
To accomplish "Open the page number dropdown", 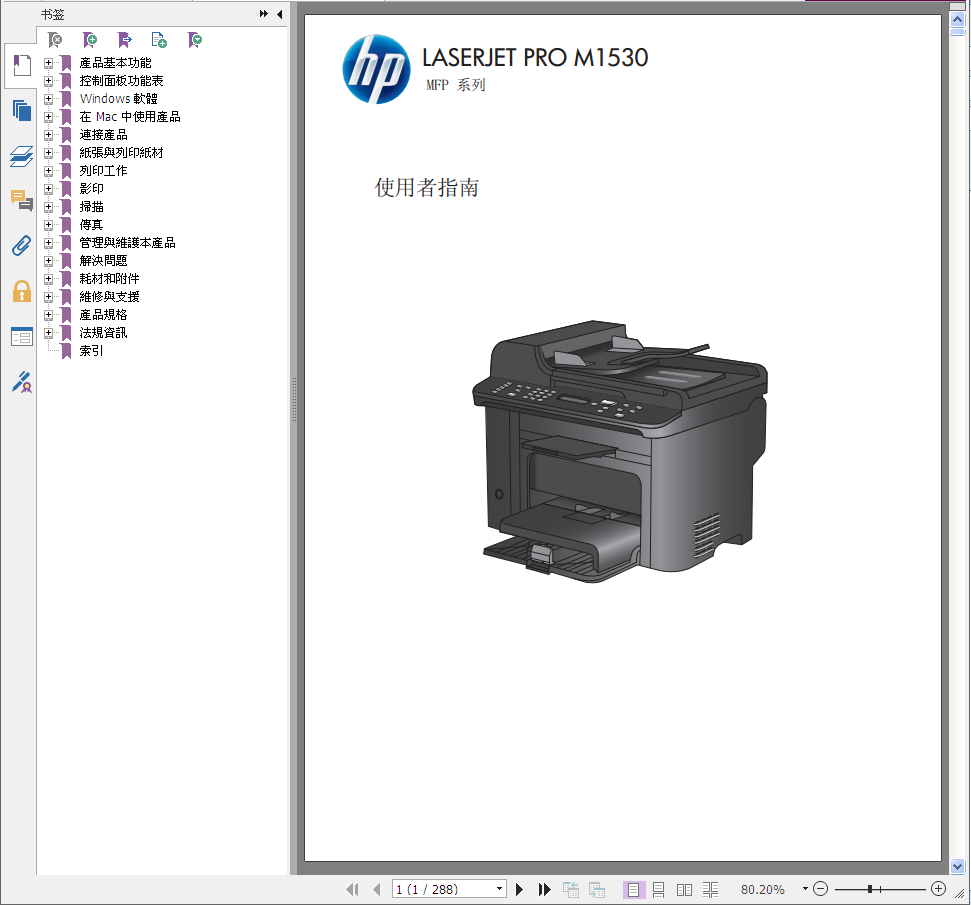I will (499, 890).
